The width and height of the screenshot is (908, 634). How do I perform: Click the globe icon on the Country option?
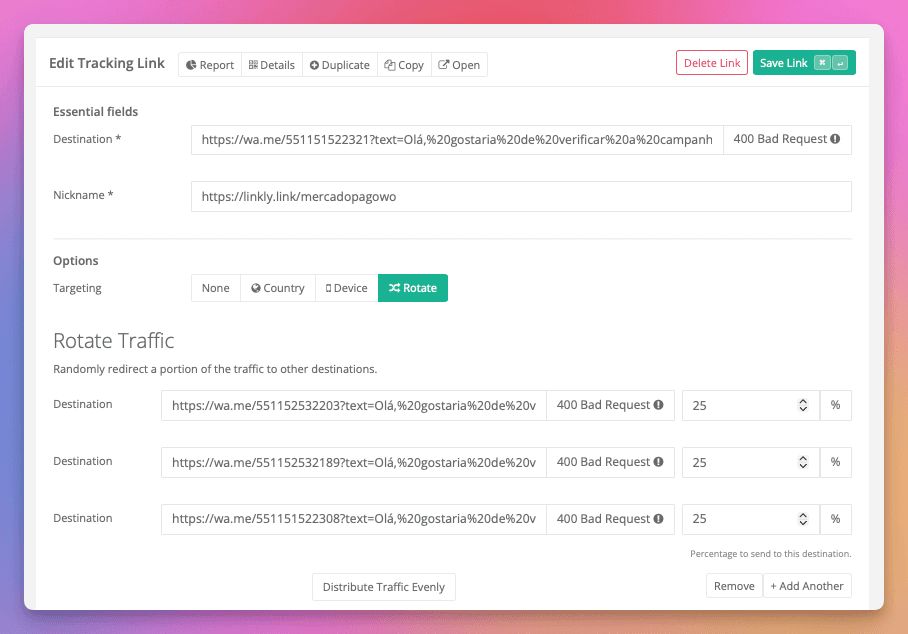click(x=256, y=288)
